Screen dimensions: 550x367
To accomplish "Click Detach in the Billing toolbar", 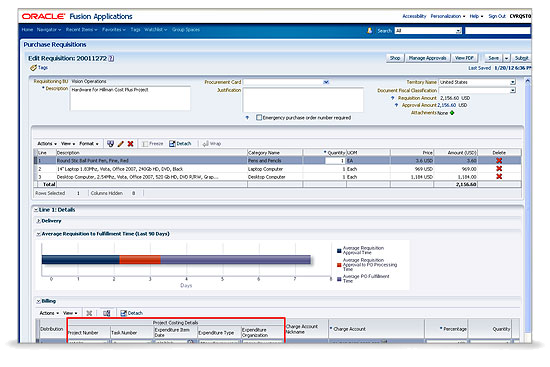I will pyautogui.click(x=131, y=313).
